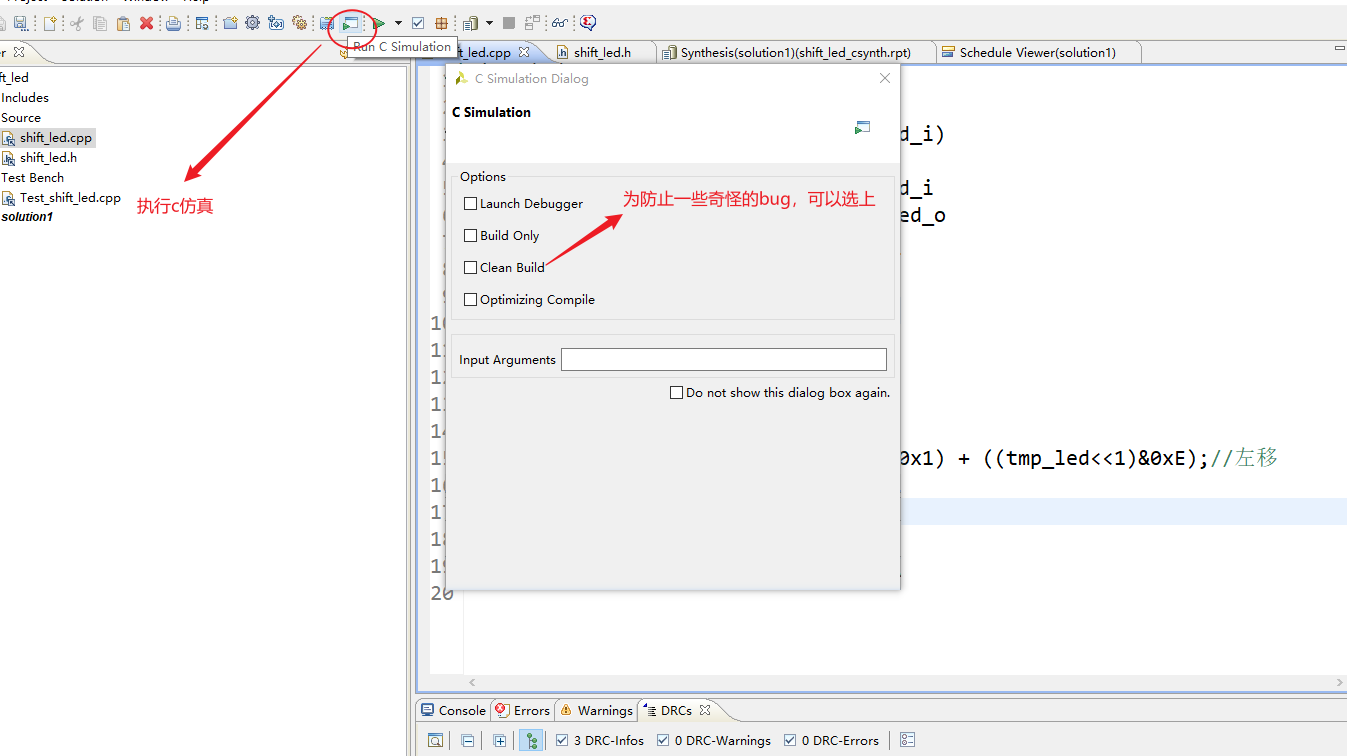The image size is (1347, 756).
Task: Click the red X Delete toolbar icon
Action: pos(147,22)
